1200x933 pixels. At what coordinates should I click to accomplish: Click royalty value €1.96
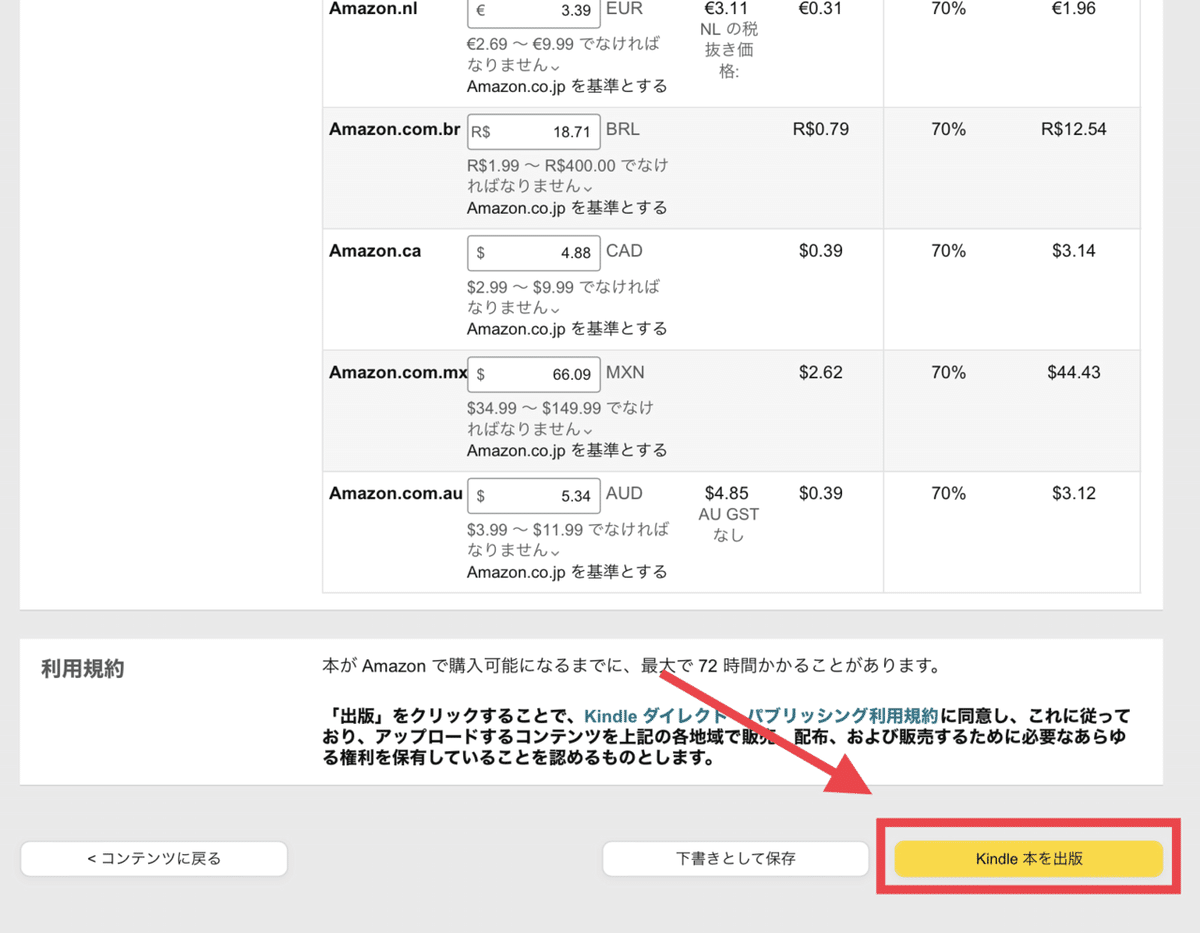point(1074,9)
